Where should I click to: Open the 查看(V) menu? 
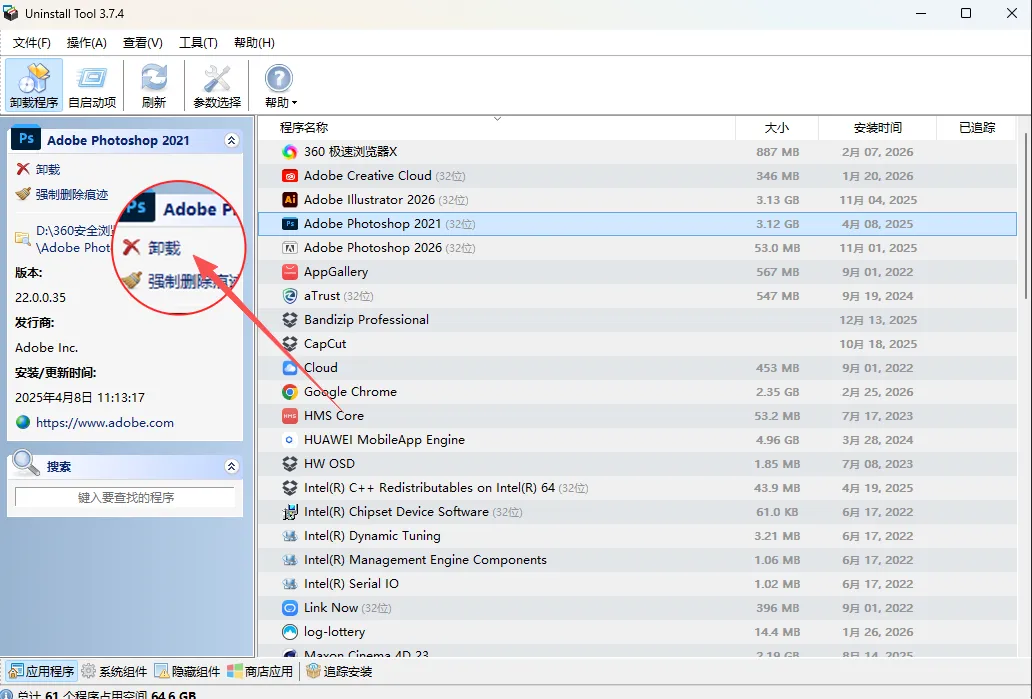143,43
